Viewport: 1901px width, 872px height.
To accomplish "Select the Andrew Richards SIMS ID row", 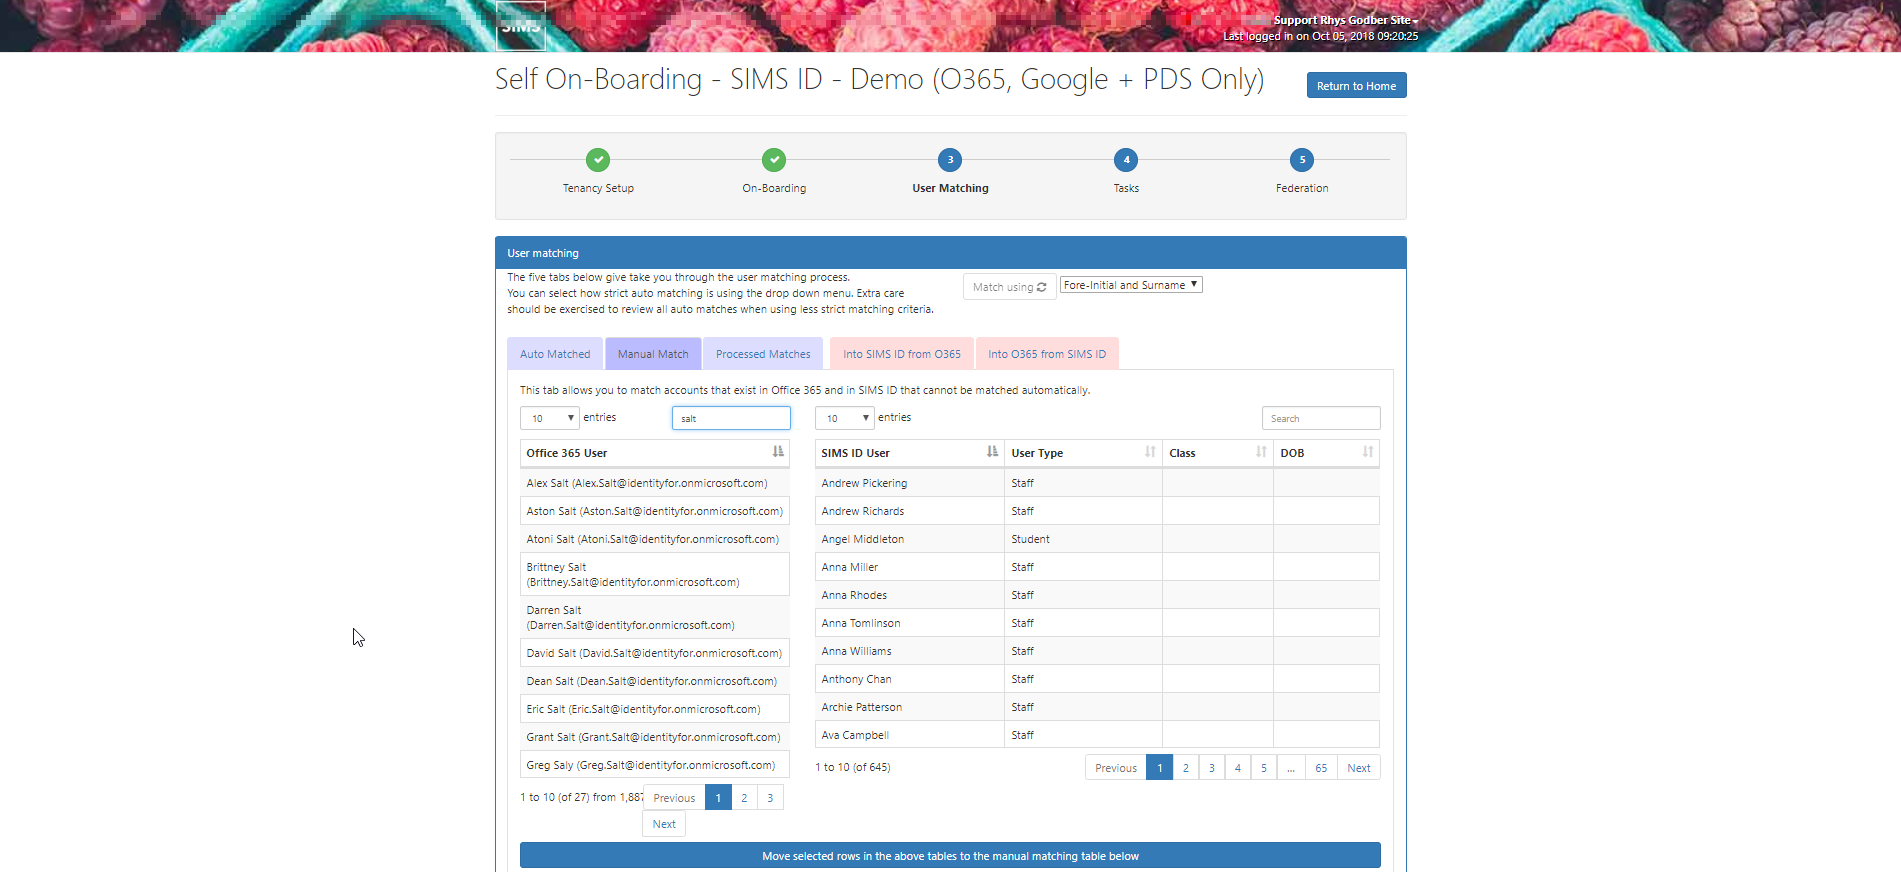I will 1097,511.
